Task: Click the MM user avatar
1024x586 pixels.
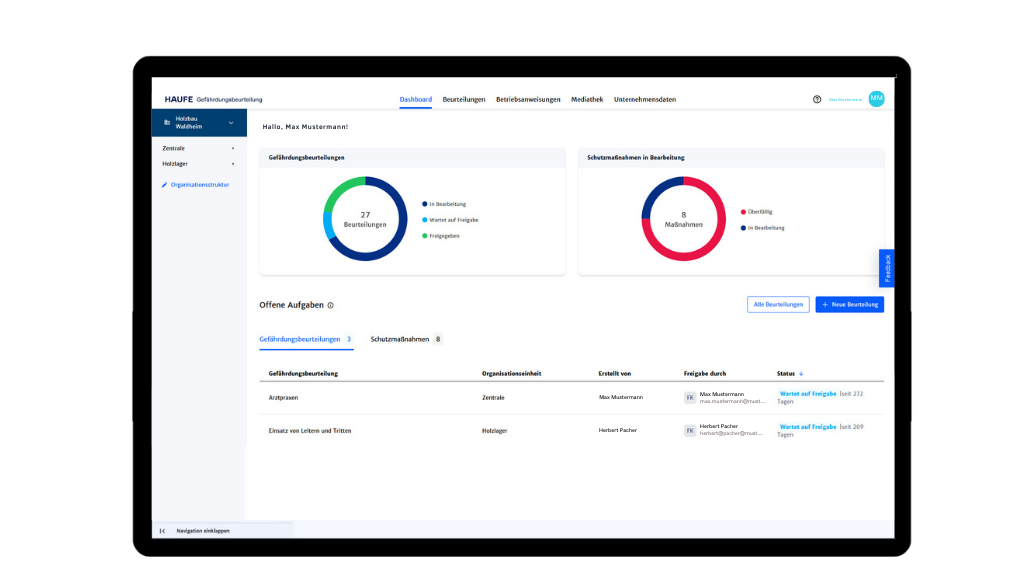Action: tap(876, 99)
